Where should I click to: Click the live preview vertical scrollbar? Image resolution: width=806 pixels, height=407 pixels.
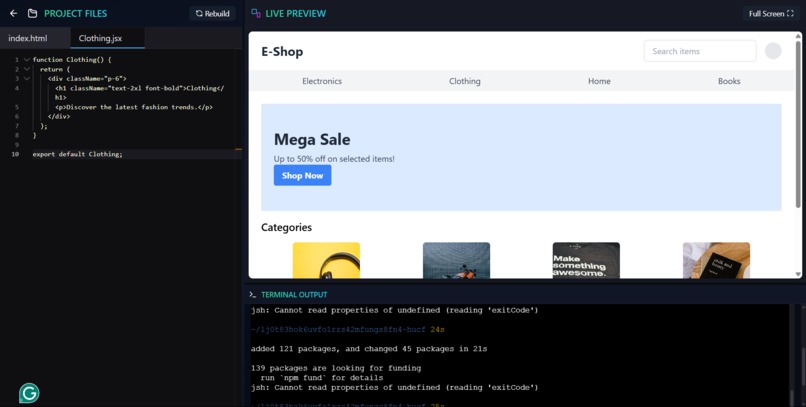tap(798, 123)
